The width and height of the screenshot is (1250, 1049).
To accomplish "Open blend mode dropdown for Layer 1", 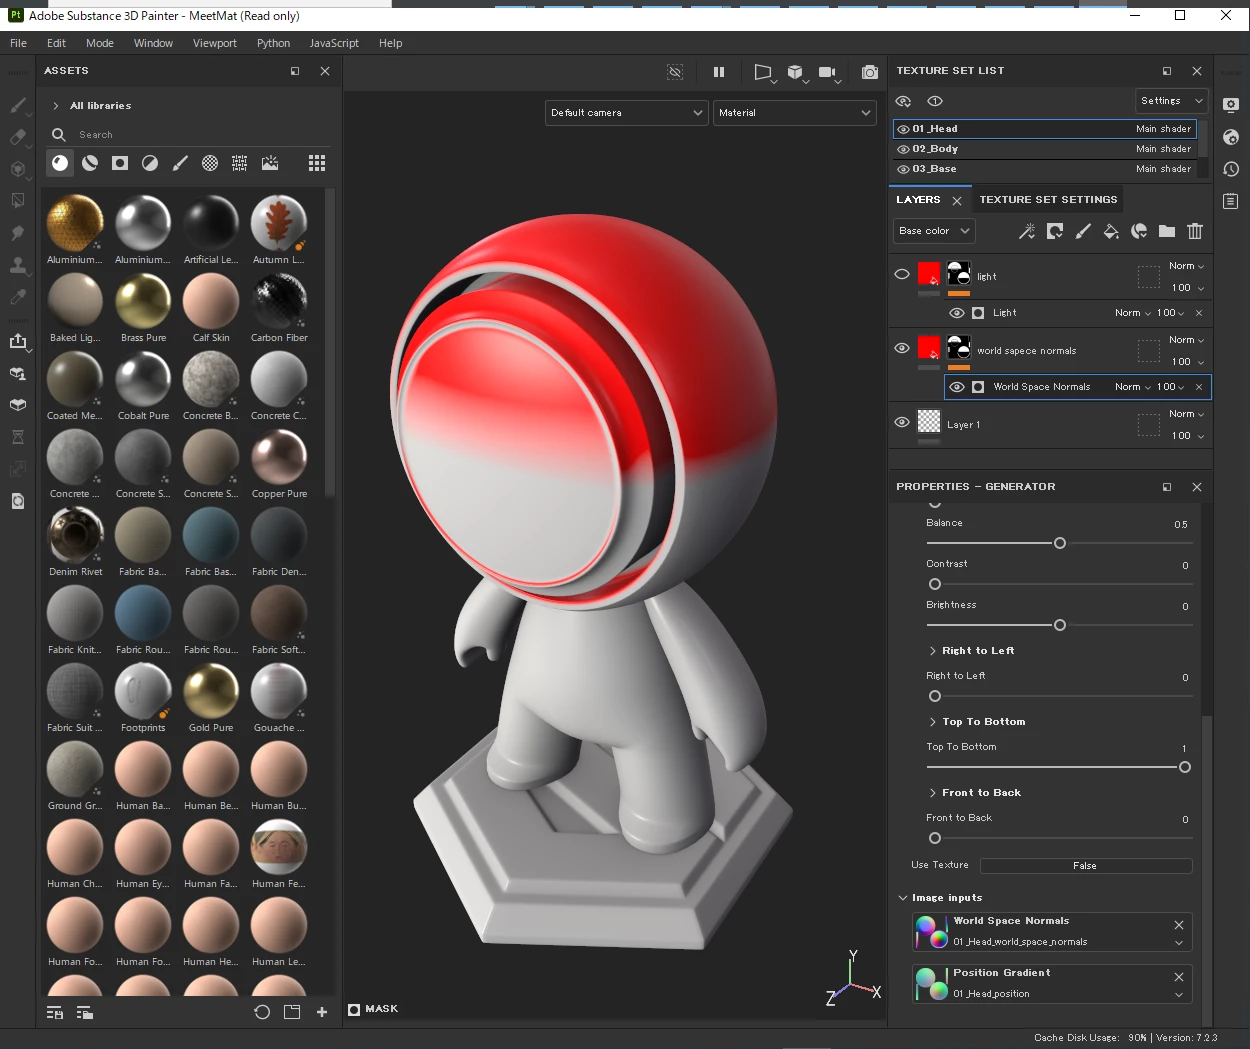I will [1186, 414].
